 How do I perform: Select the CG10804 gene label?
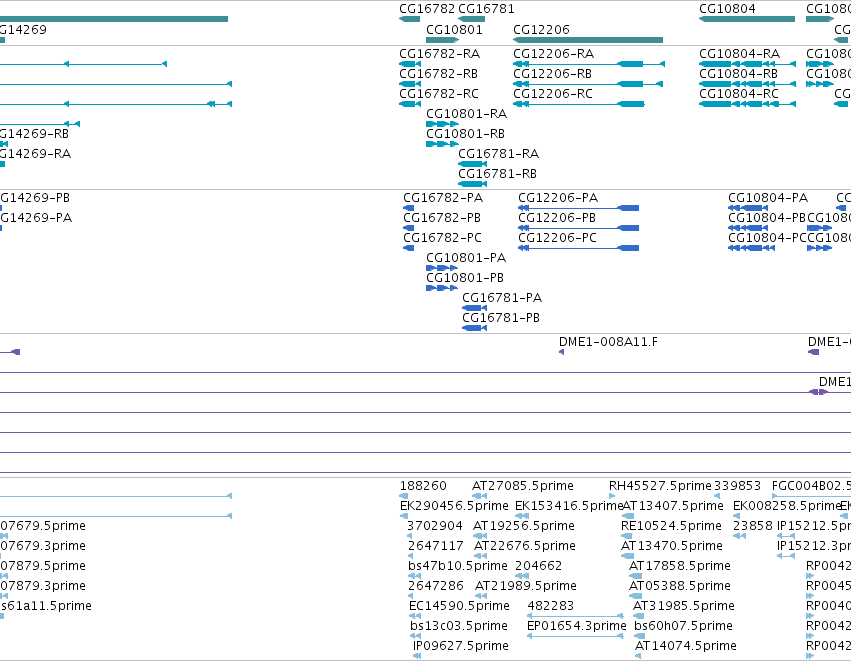pyautogui.click(x=727, y=9)
